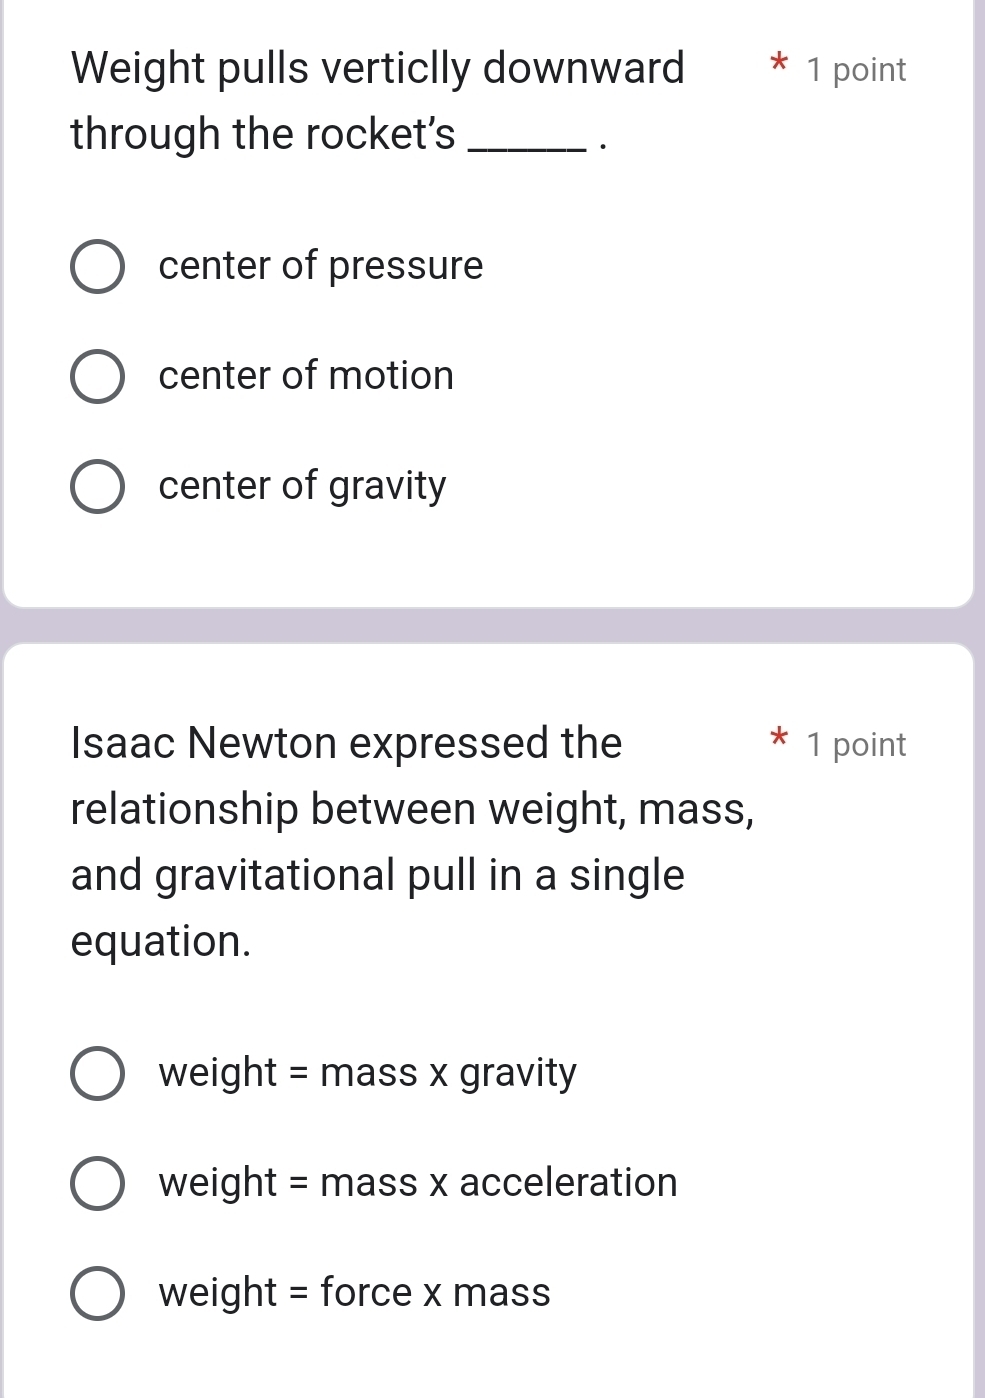Click '1 point' label on rocket question
This screenshot has width=985, height=1398.
(x=856, y=70)
